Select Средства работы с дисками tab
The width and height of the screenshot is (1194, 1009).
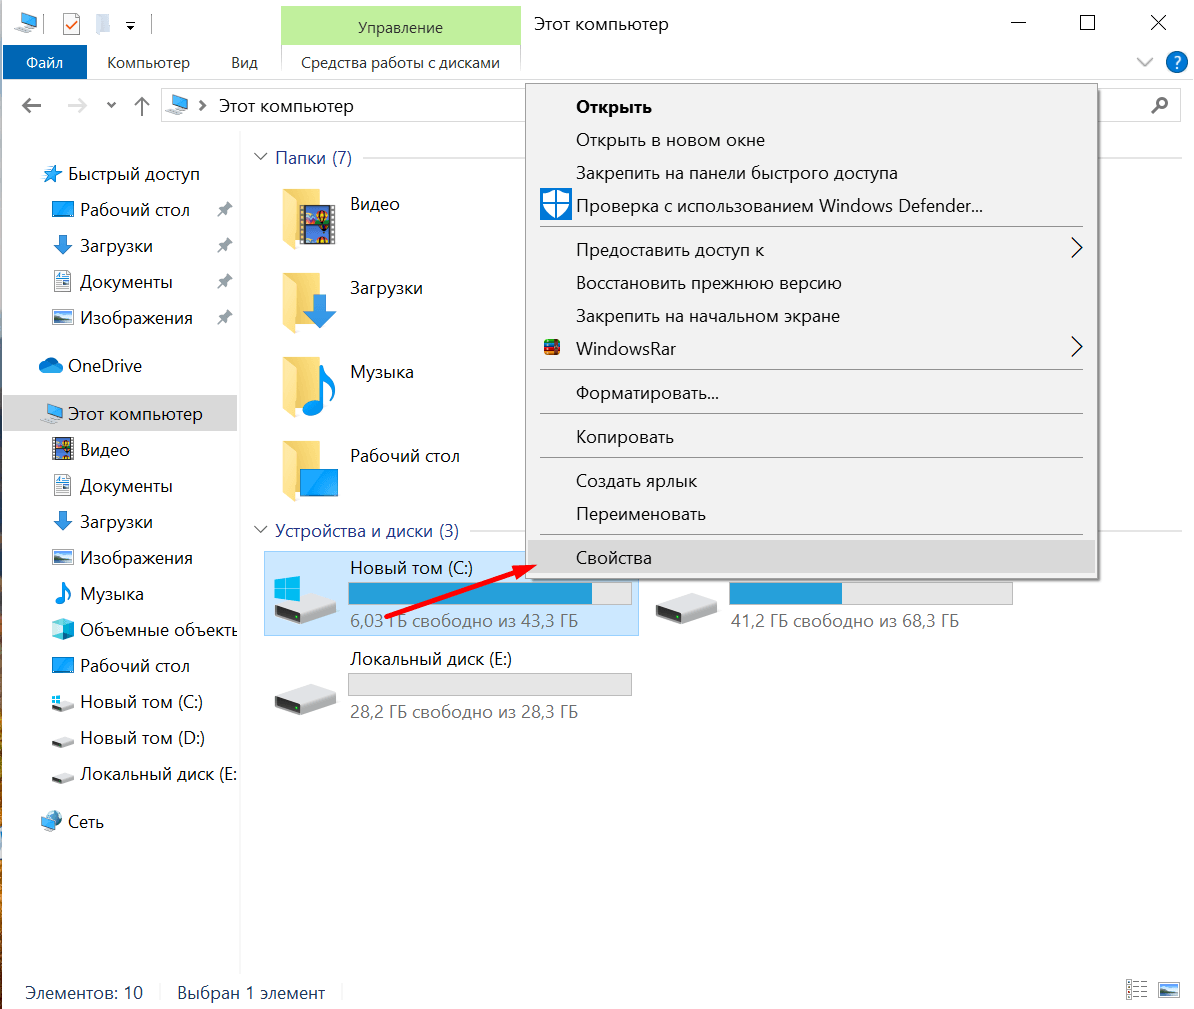coord(401,62)
